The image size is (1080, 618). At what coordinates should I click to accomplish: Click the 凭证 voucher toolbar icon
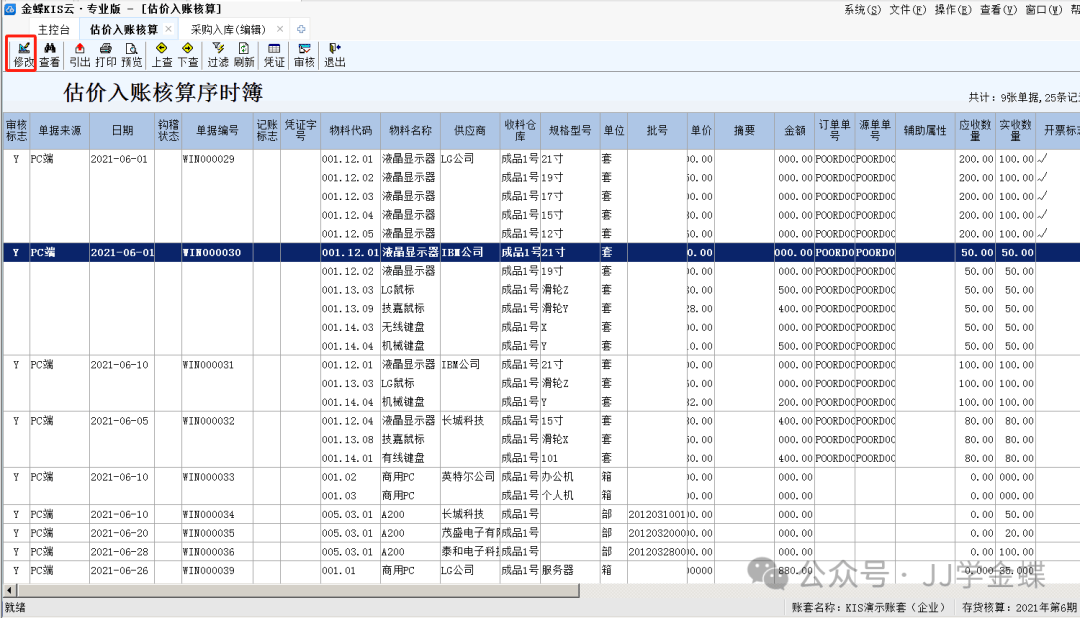[x=274, y=54]
